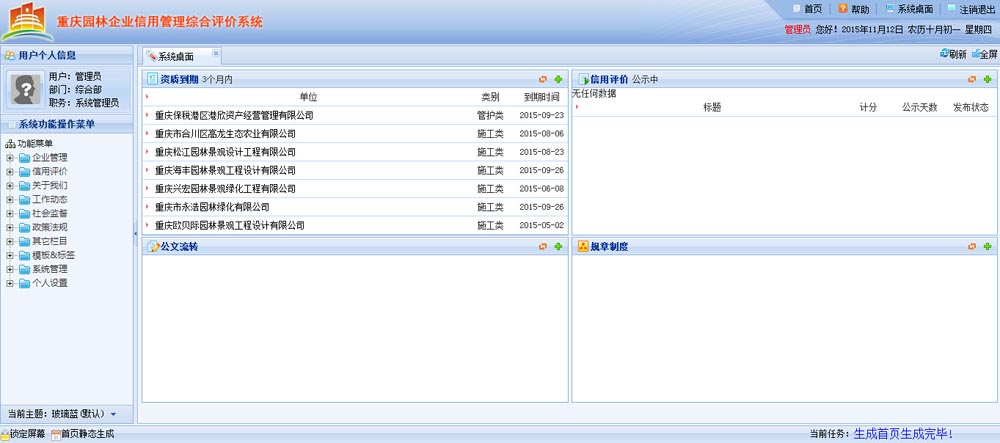Viewport: 1000px width, 443px height.
Task: Click the green plus icon in 信用评价 panel
Action: (x=987, y=79)
